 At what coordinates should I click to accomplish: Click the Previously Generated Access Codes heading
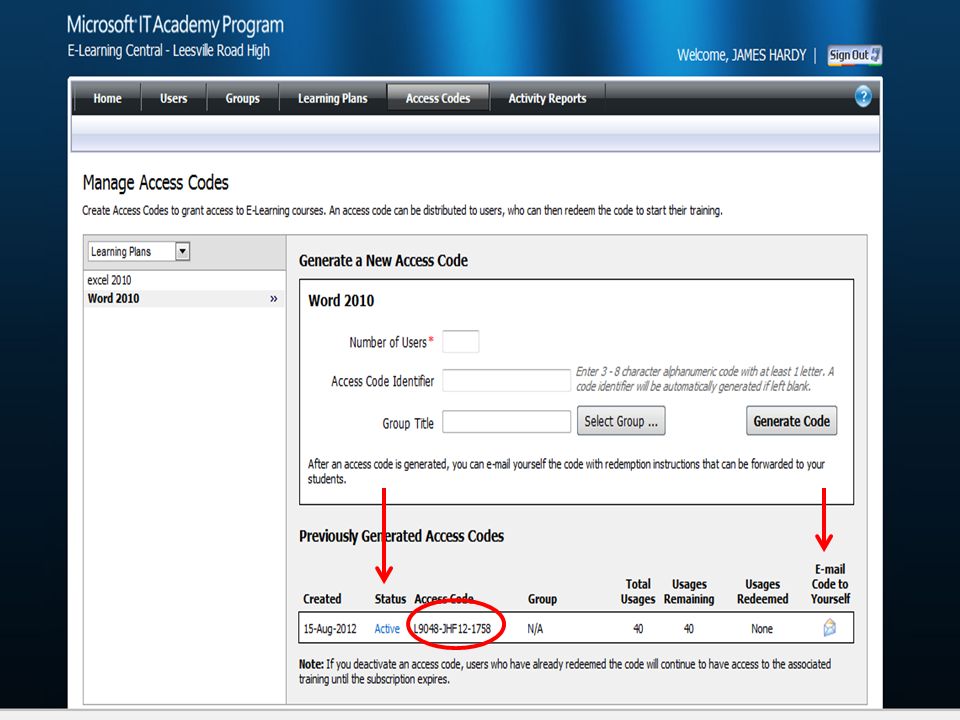tap(401, 536)
